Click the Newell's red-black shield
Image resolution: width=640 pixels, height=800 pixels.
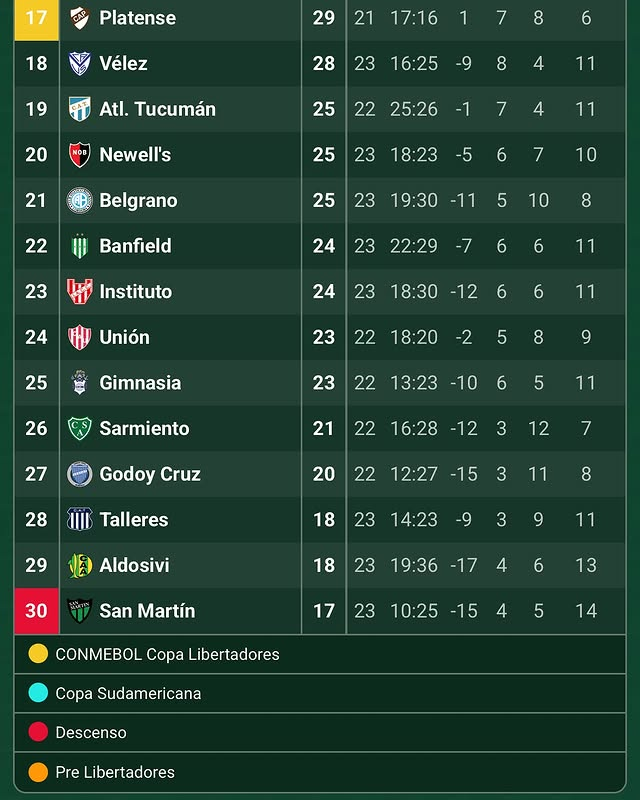coord(80,155)
